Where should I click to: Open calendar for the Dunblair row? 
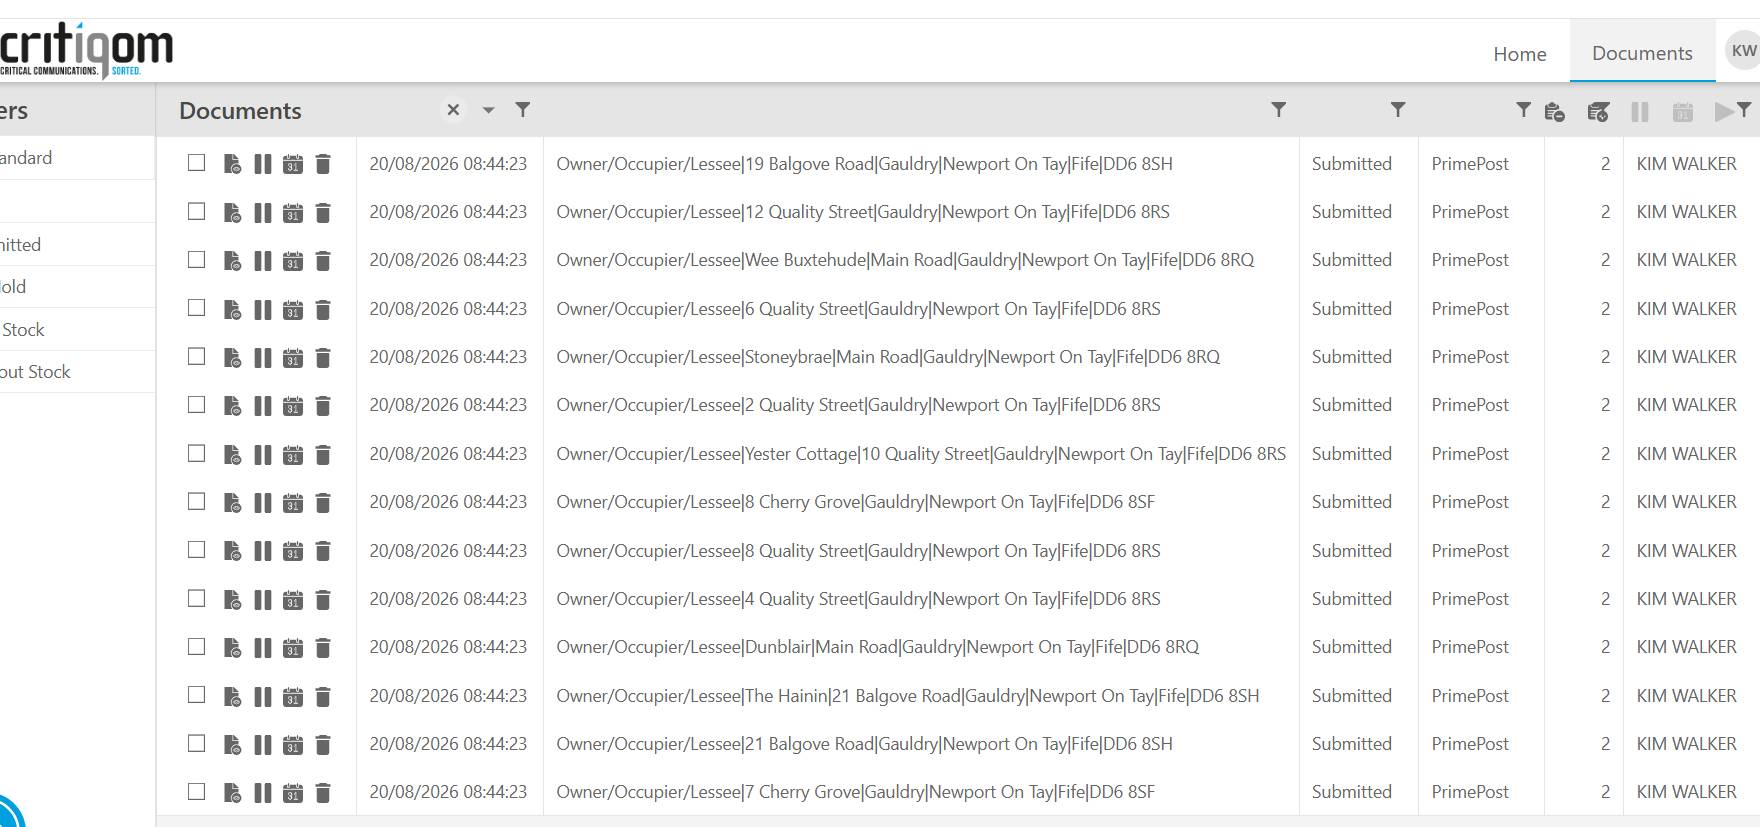(x=293, y=648)
